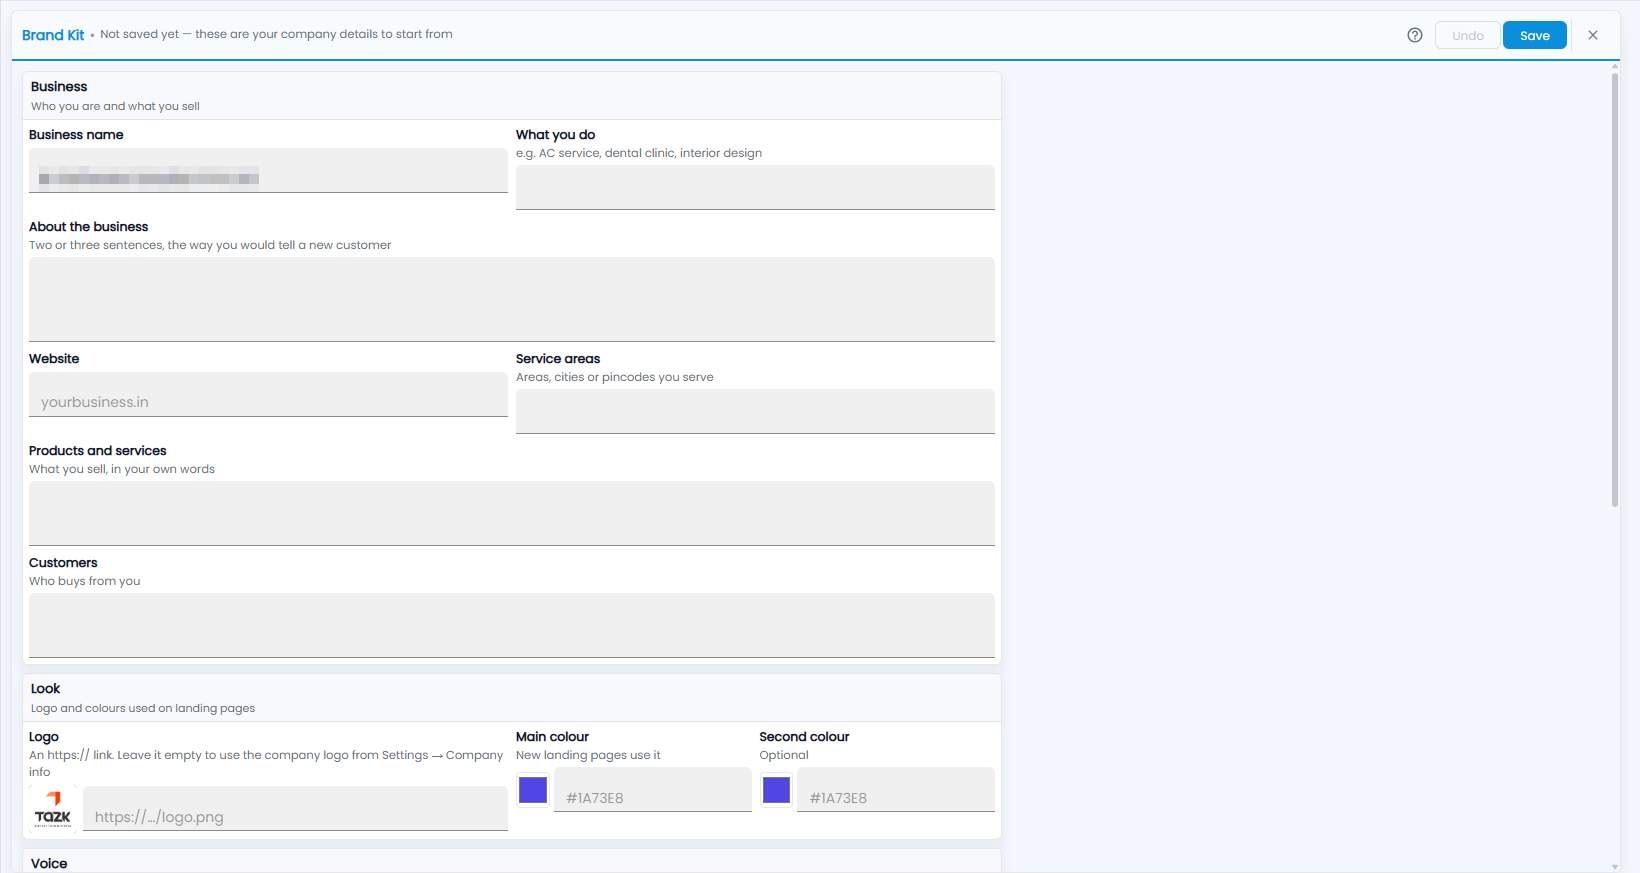Click the 'New landing pages use it' hint

[x=588, y=755]
